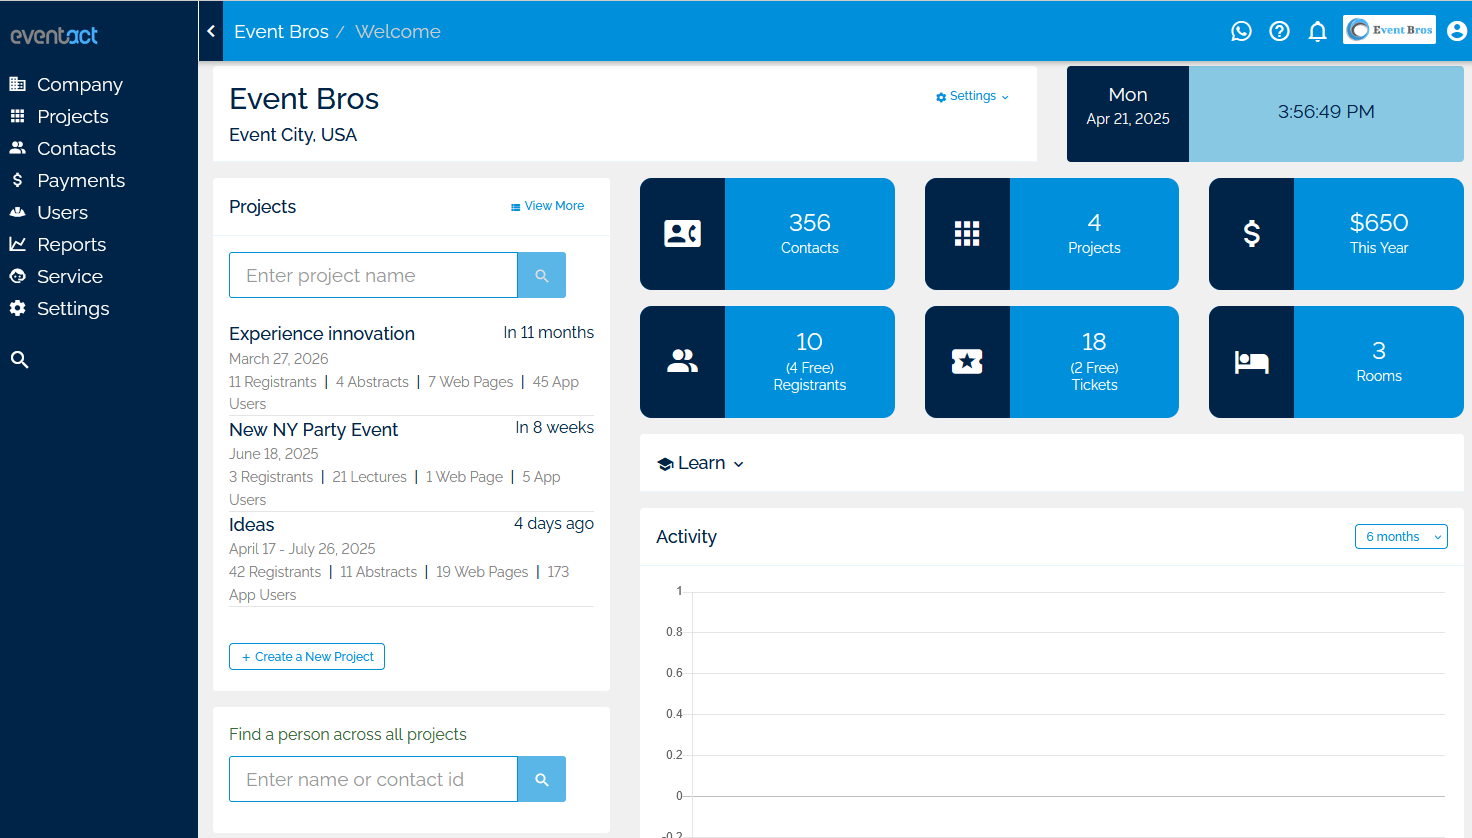The image size is (1472, 838).
Task: Open the 3 Rooms tile
Action: [1379, 362]
